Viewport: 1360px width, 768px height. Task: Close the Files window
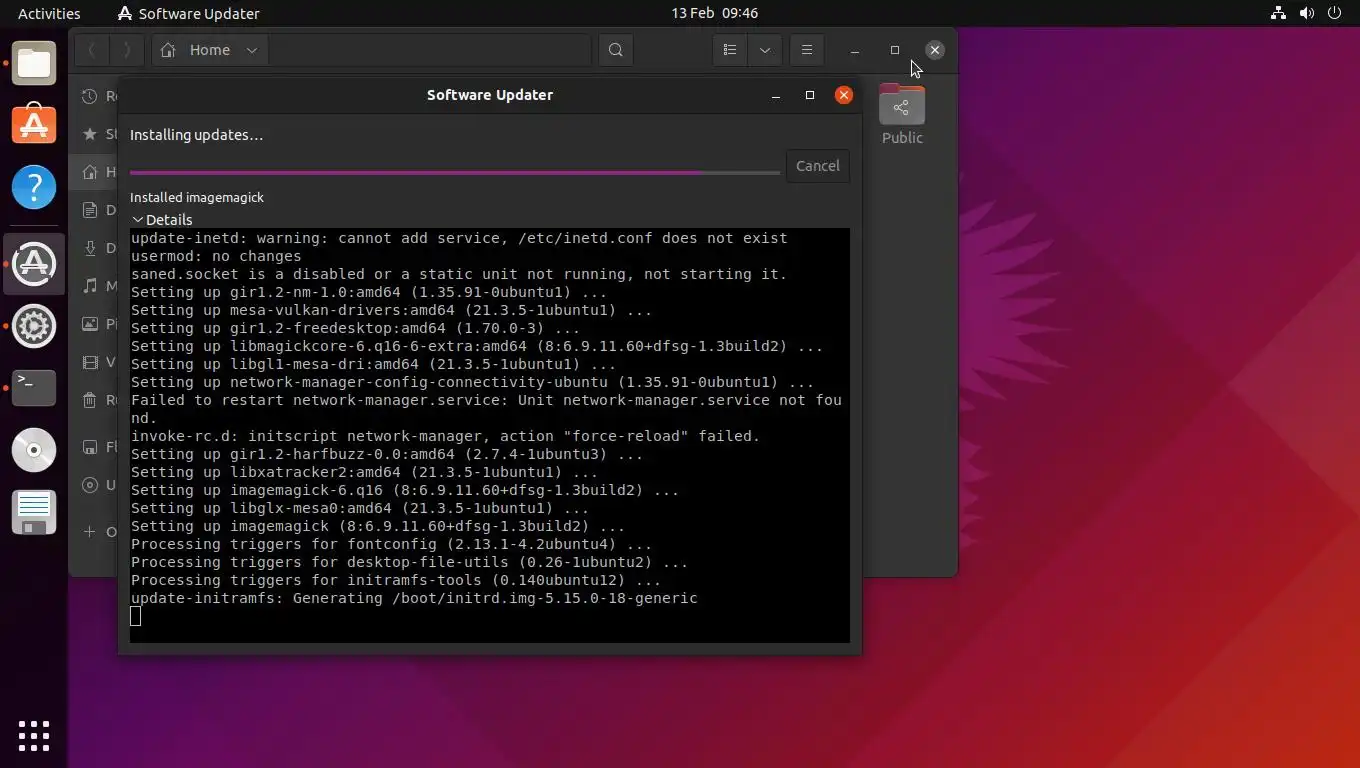point(935,50)
